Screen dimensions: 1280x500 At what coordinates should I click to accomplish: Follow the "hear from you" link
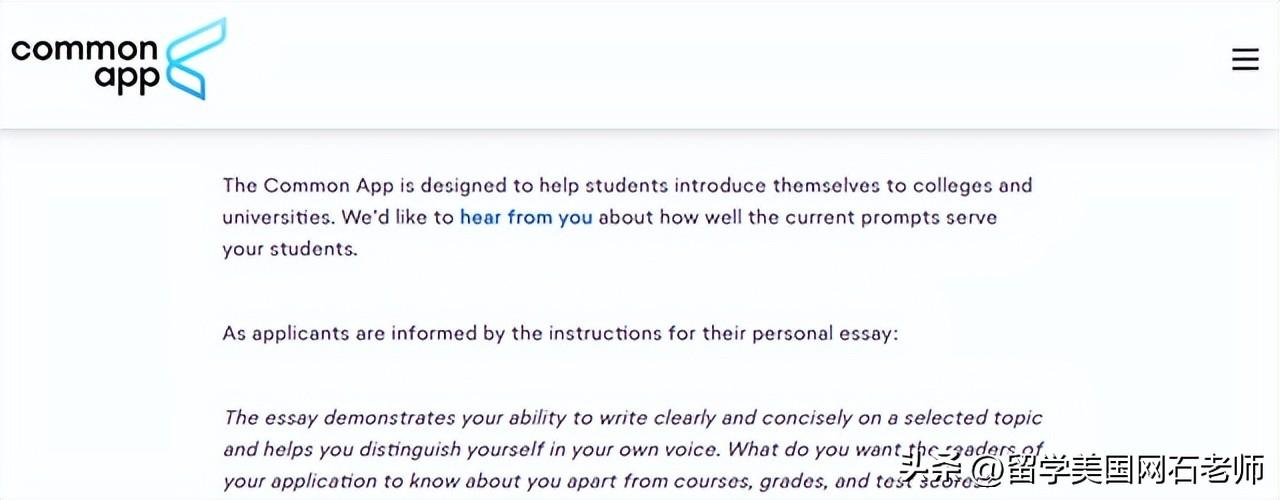pos(526,217)
